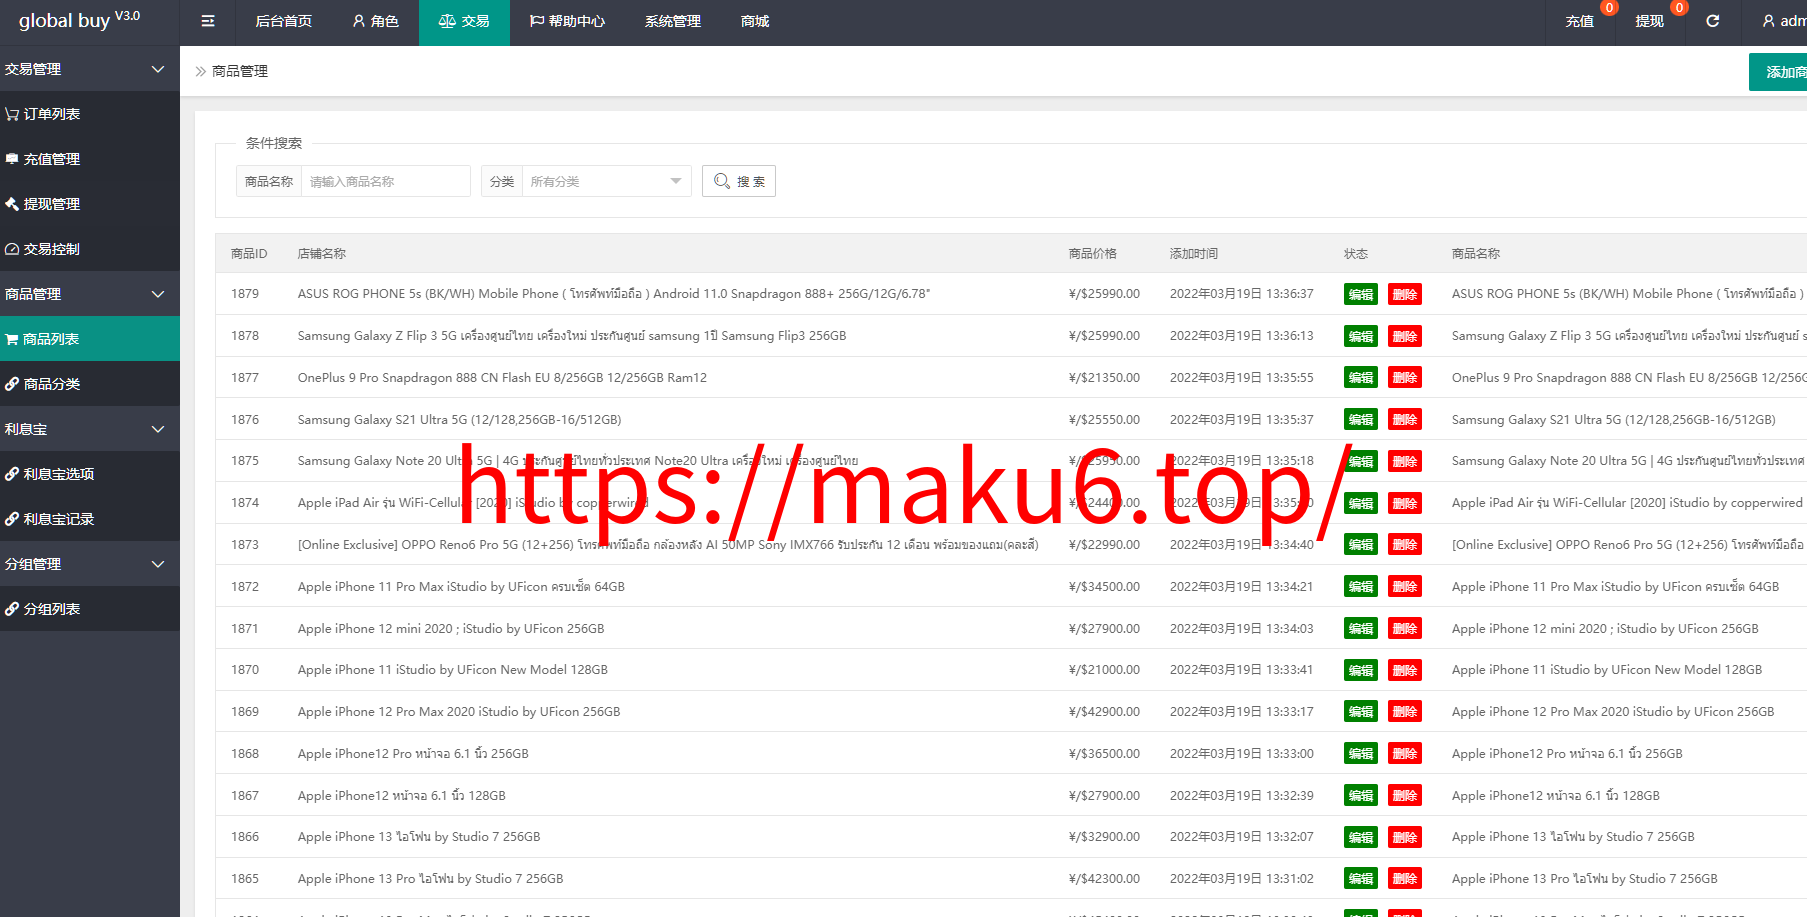
Task: Open the admin user menu
Action: point(1784,21)
